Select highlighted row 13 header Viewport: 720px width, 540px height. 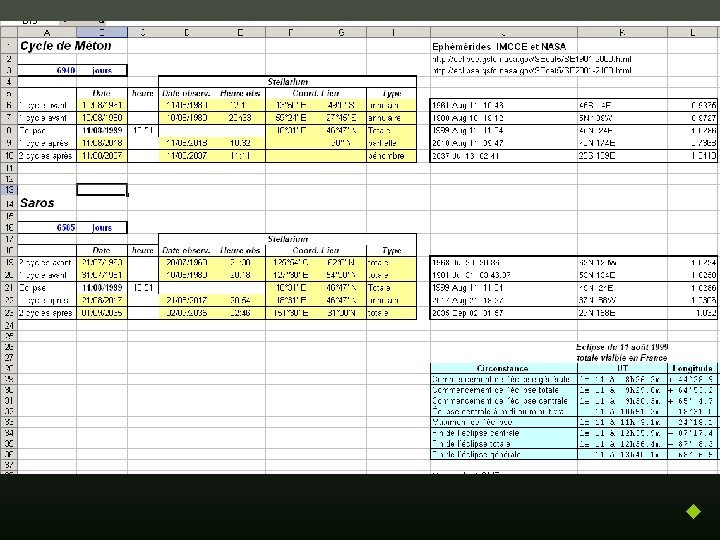(x=9, y=190)
